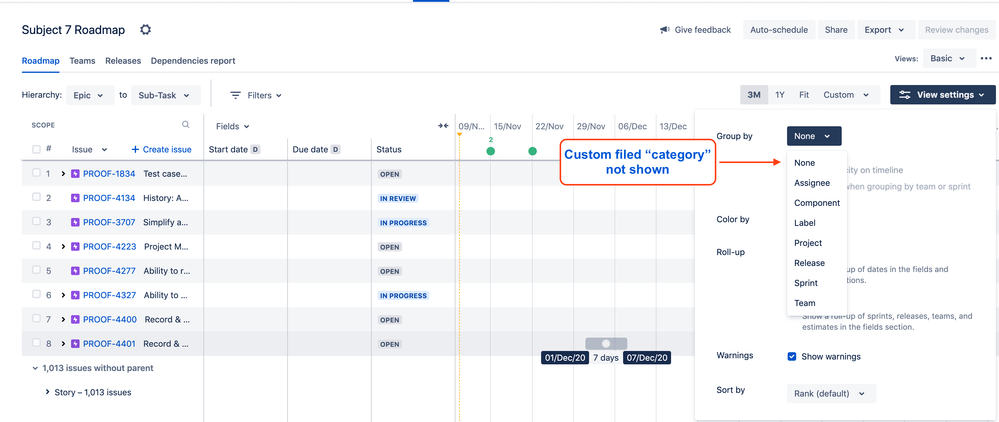Choose Label in Group by list
Viewport: 999px width, 422px height.
[x=817, y=223]
